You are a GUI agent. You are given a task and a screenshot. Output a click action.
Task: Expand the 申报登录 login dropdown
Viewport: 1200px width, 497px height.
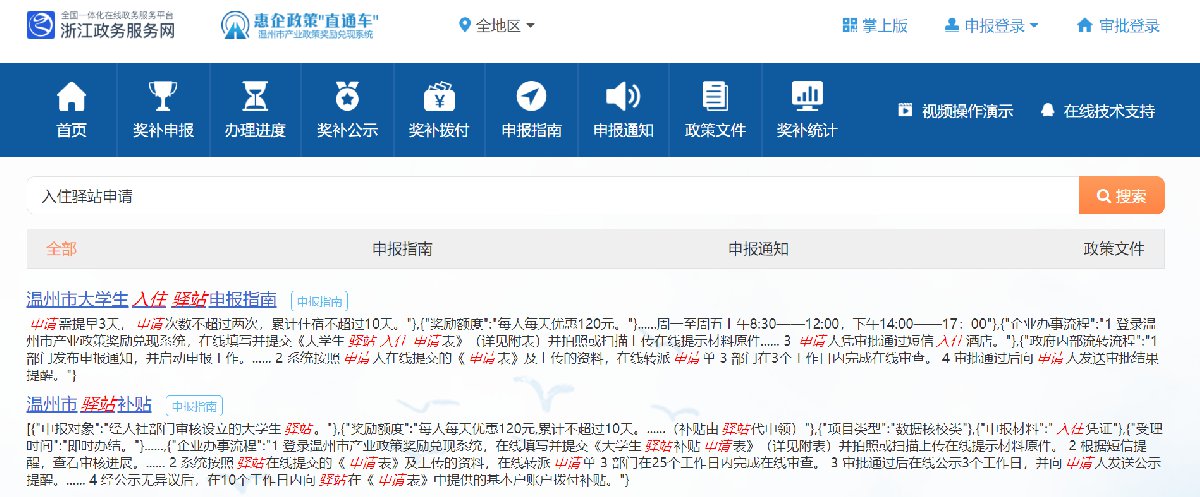[x=990, y=26]
